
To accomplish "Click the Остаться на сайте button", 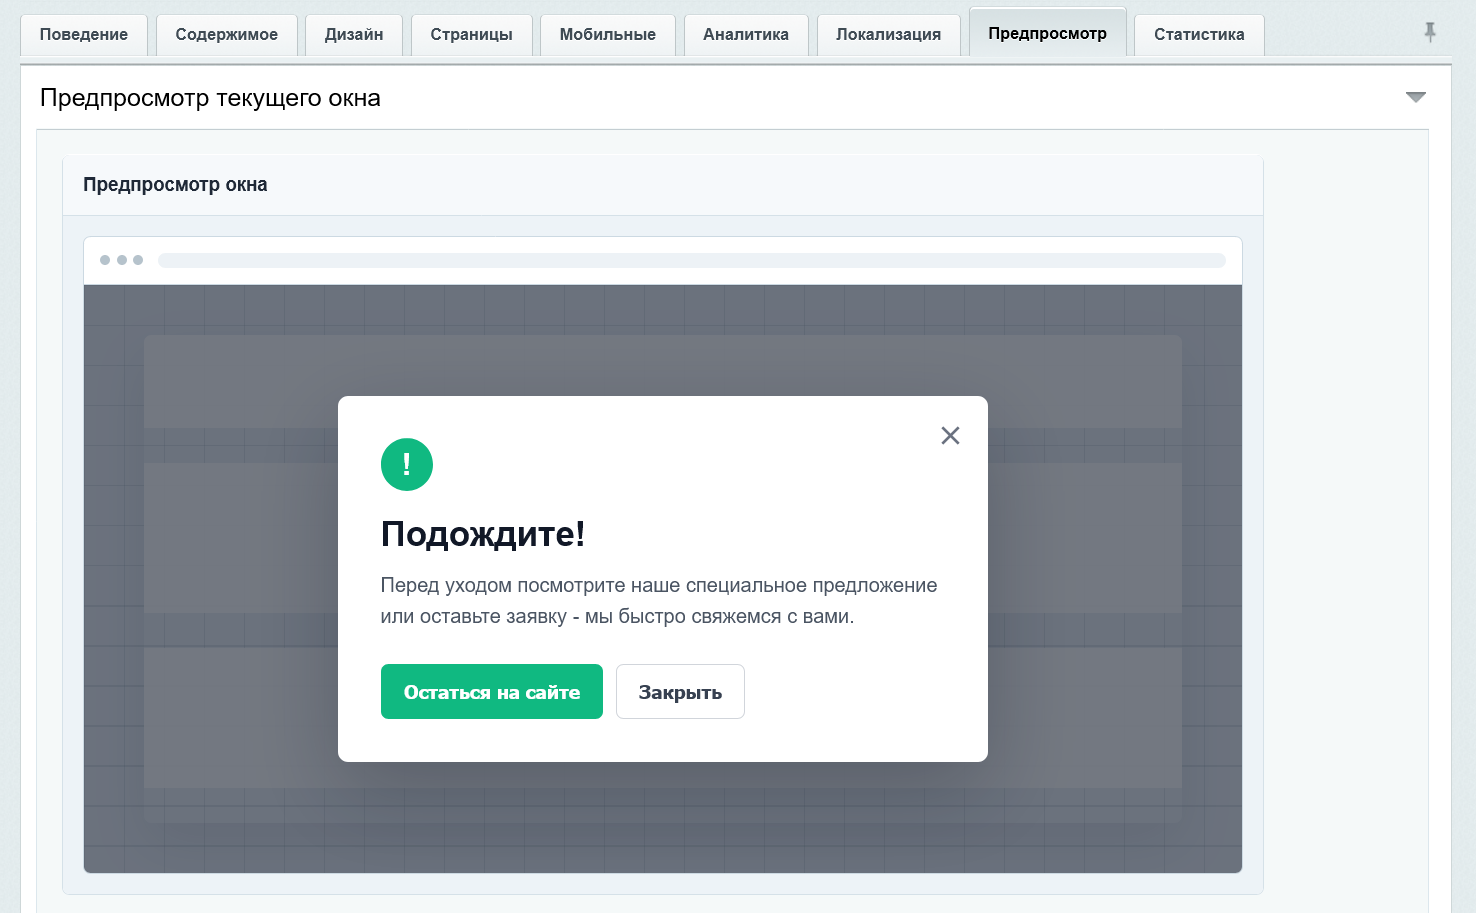I will (492, 692).
